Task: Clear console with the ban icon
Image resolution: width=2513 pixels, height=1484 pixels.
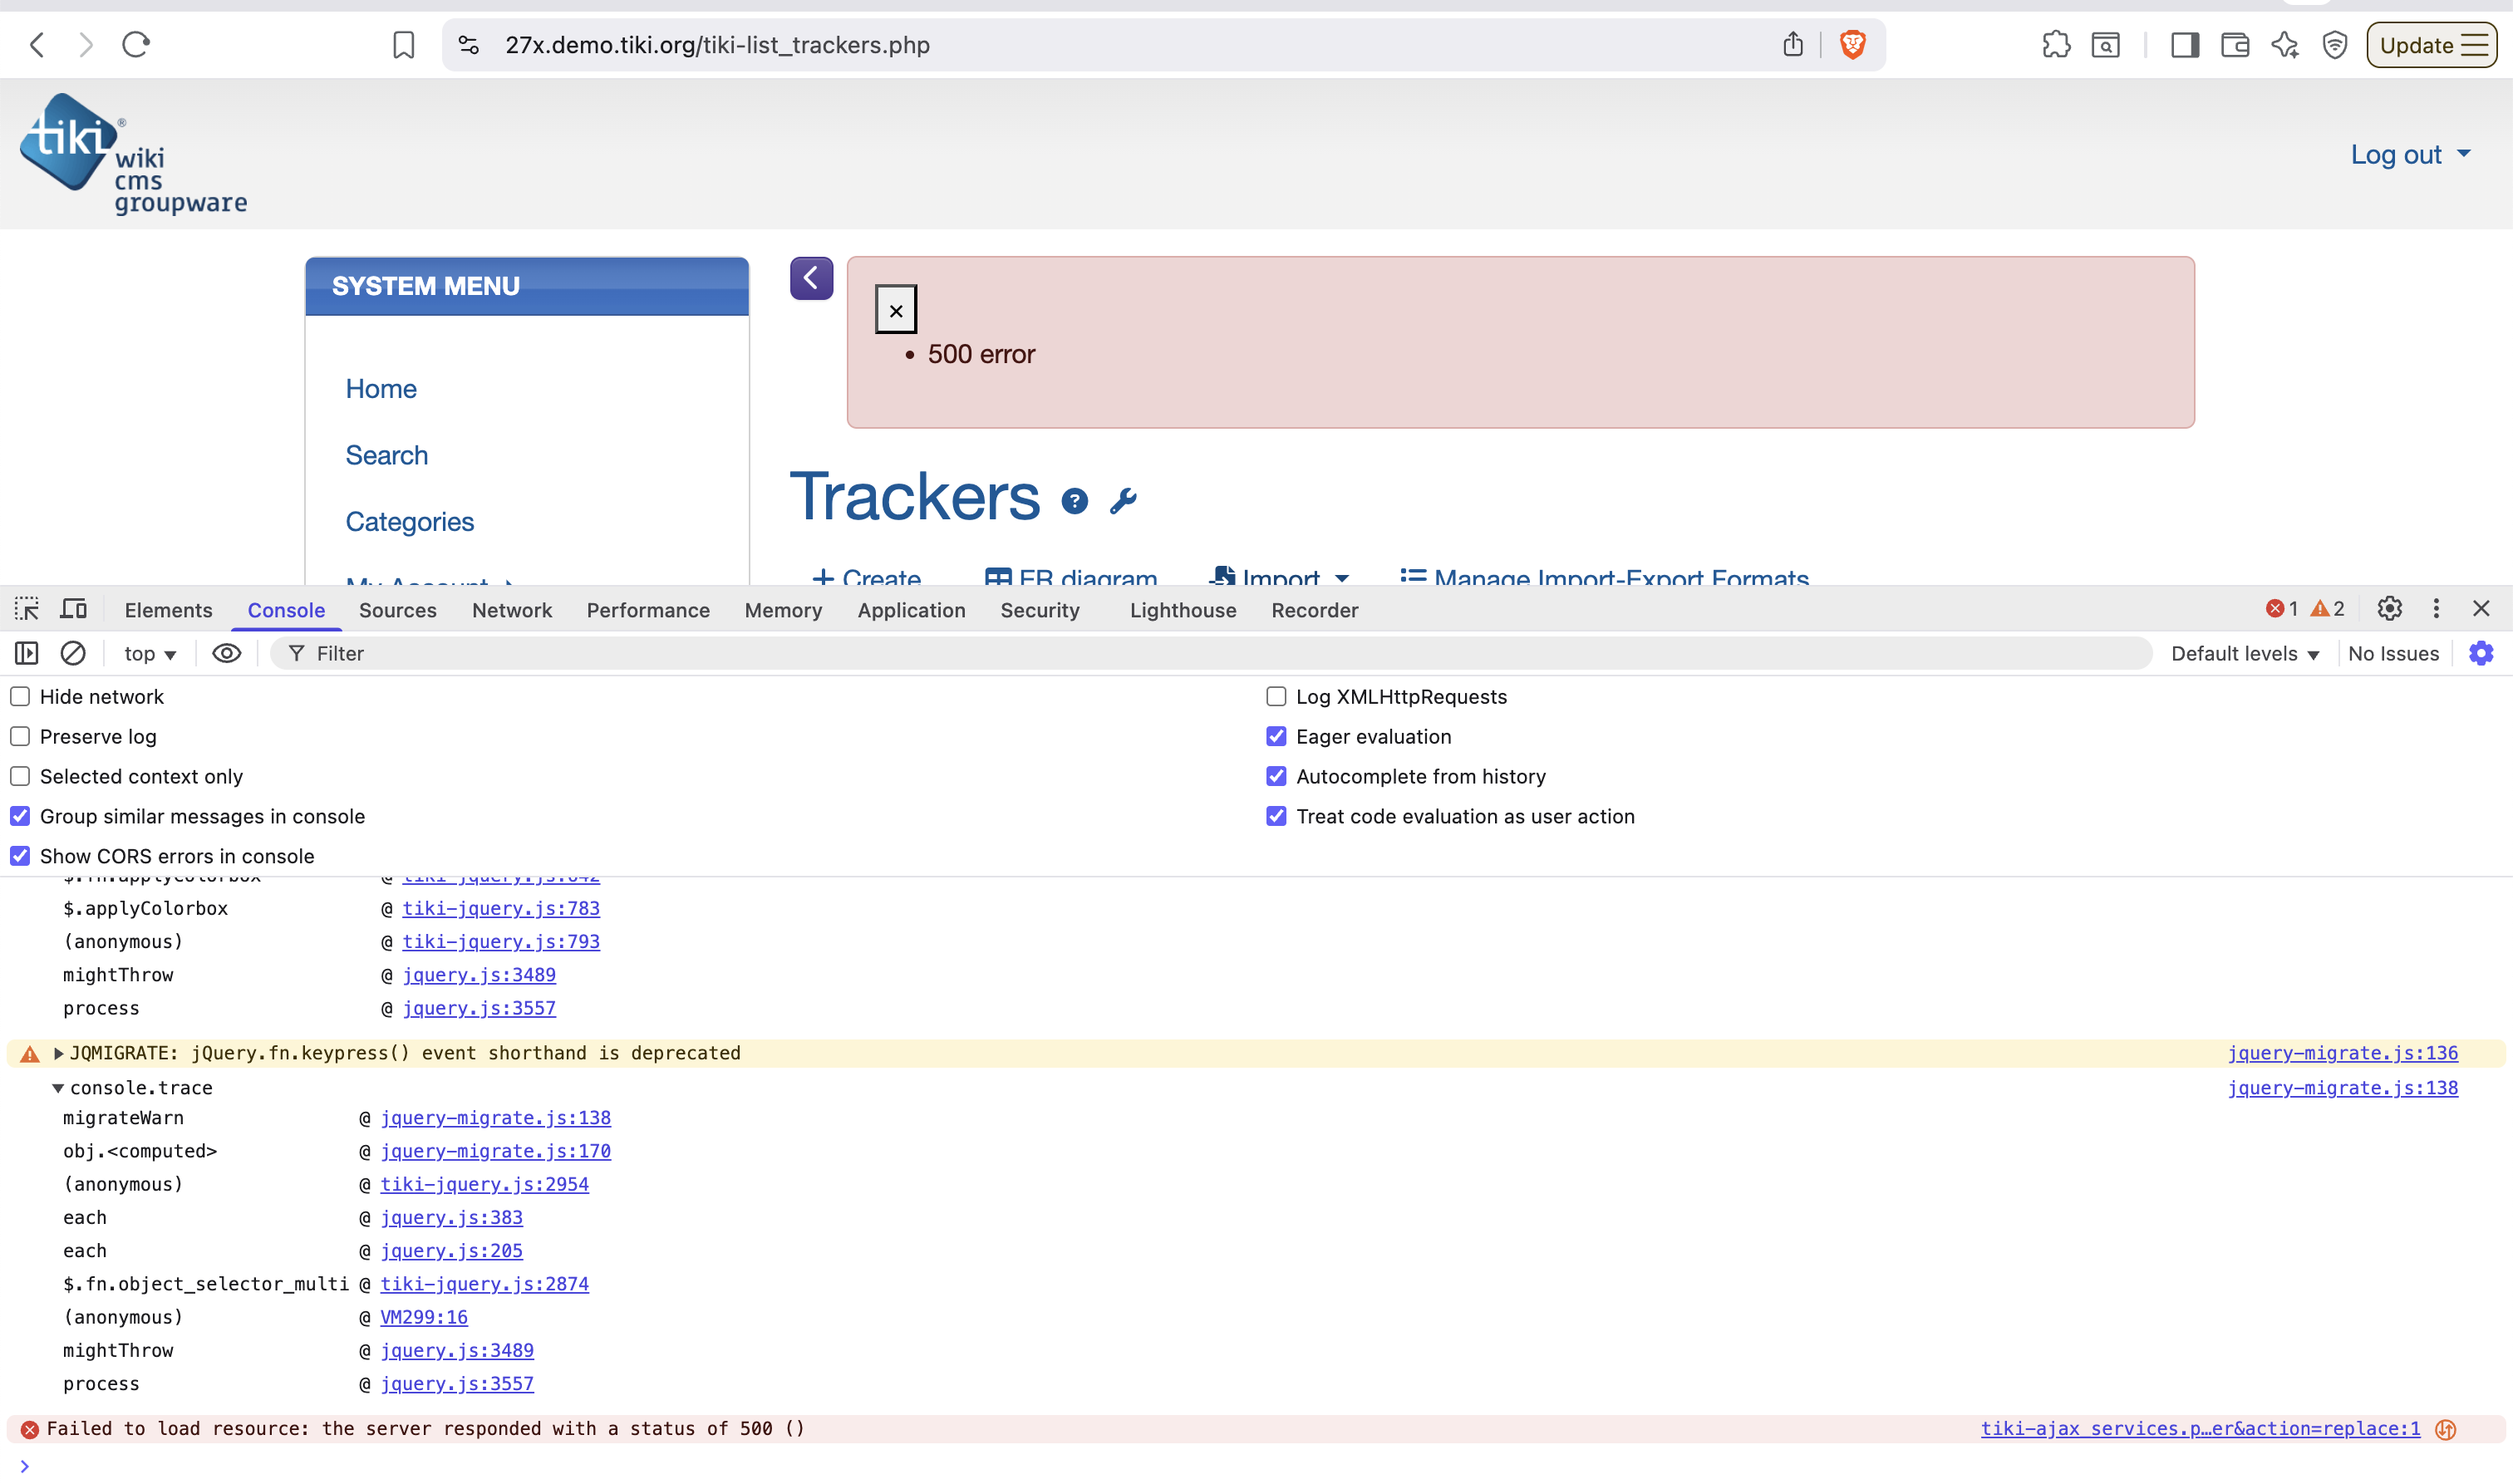Action: [73, 653]
